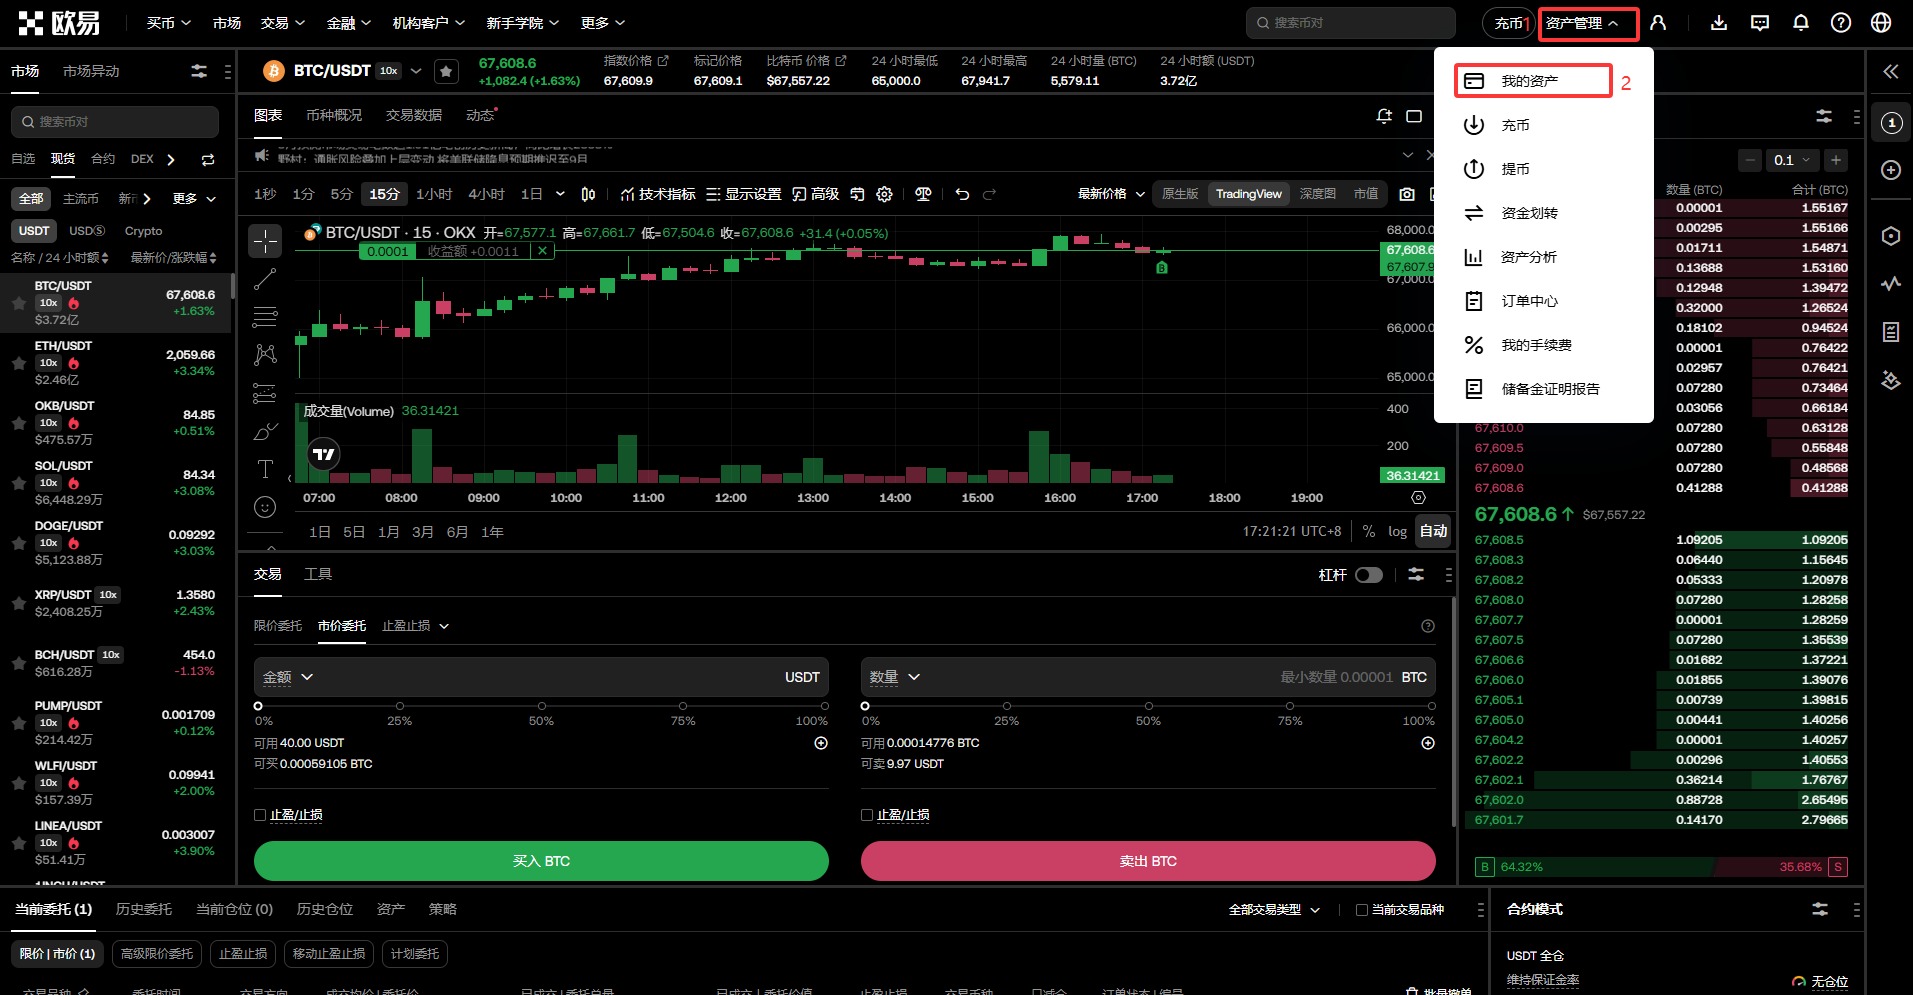
Task: Toggle percent scale on chart
Action: [1368, 531]
